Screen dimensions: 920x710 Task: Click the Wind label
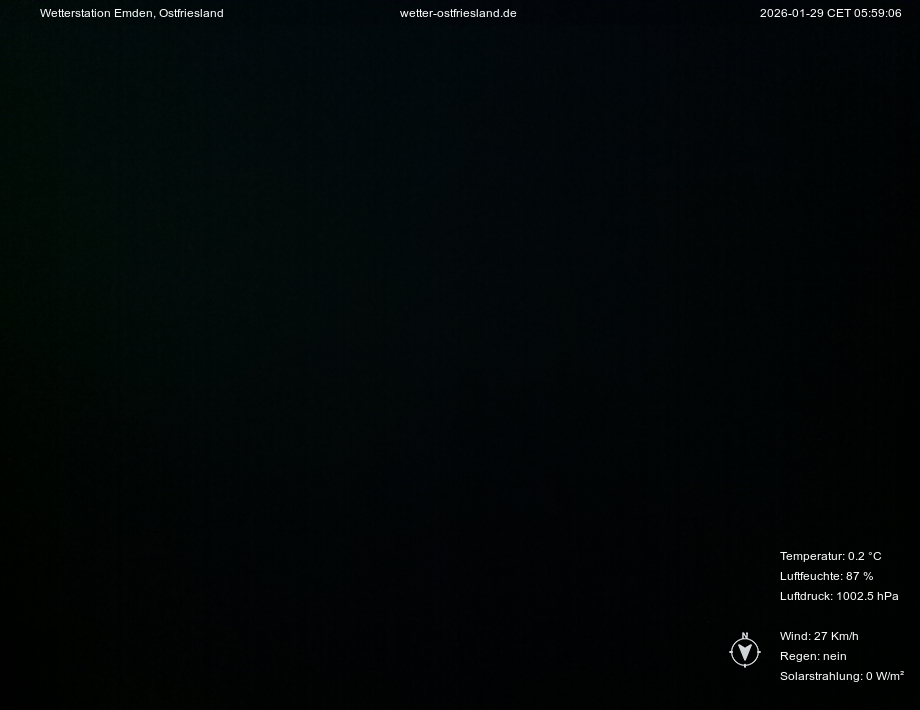794,636
